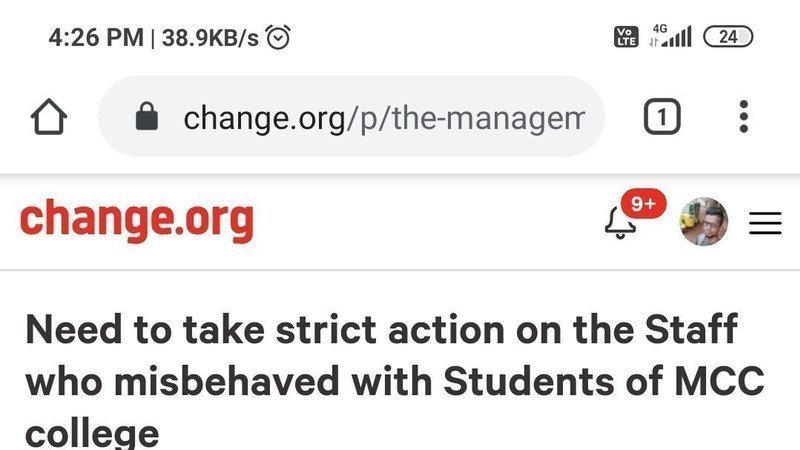Screen dimensions: 800x450
Task: Tap the alarm clock status icon
Action: click(x=280, y=37)
